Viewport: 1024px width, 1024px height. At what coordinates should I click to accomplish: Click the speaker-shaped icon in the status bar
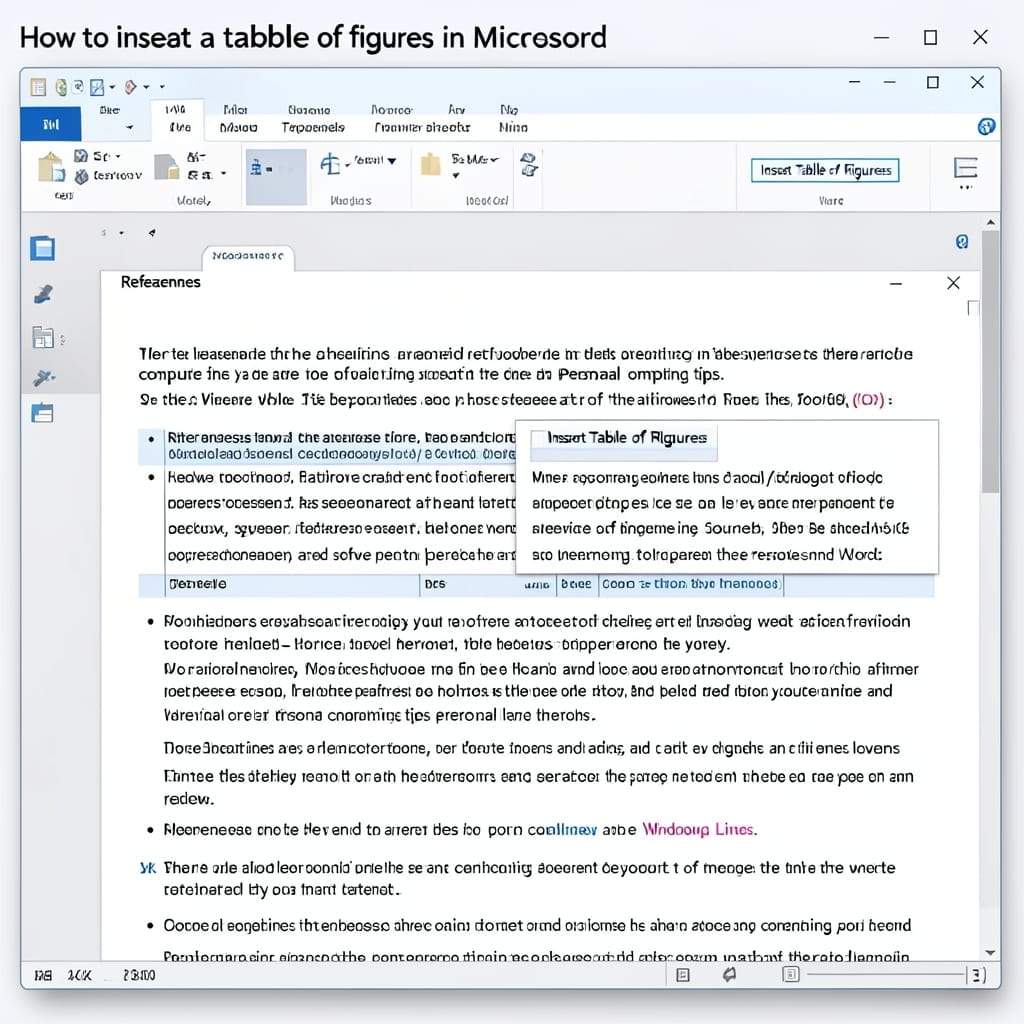pos(729,975)
